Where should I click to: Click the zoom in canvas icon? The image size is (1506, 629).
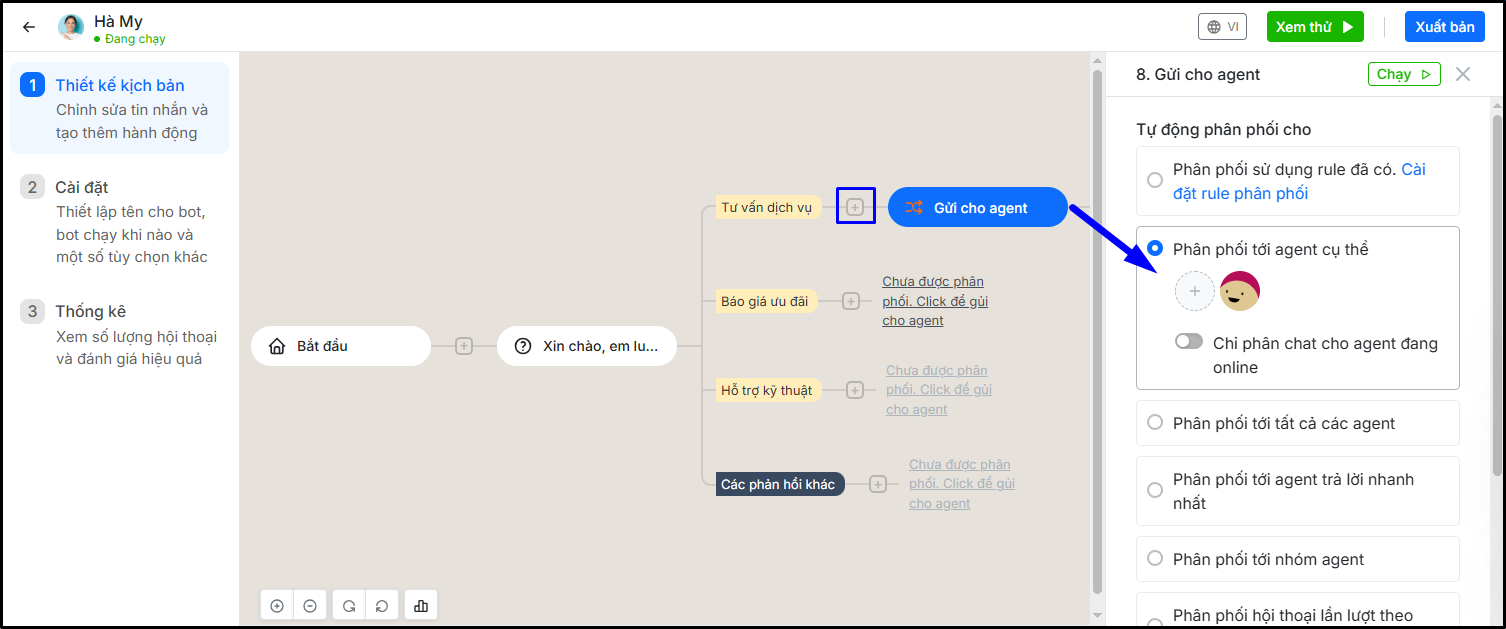277,606
